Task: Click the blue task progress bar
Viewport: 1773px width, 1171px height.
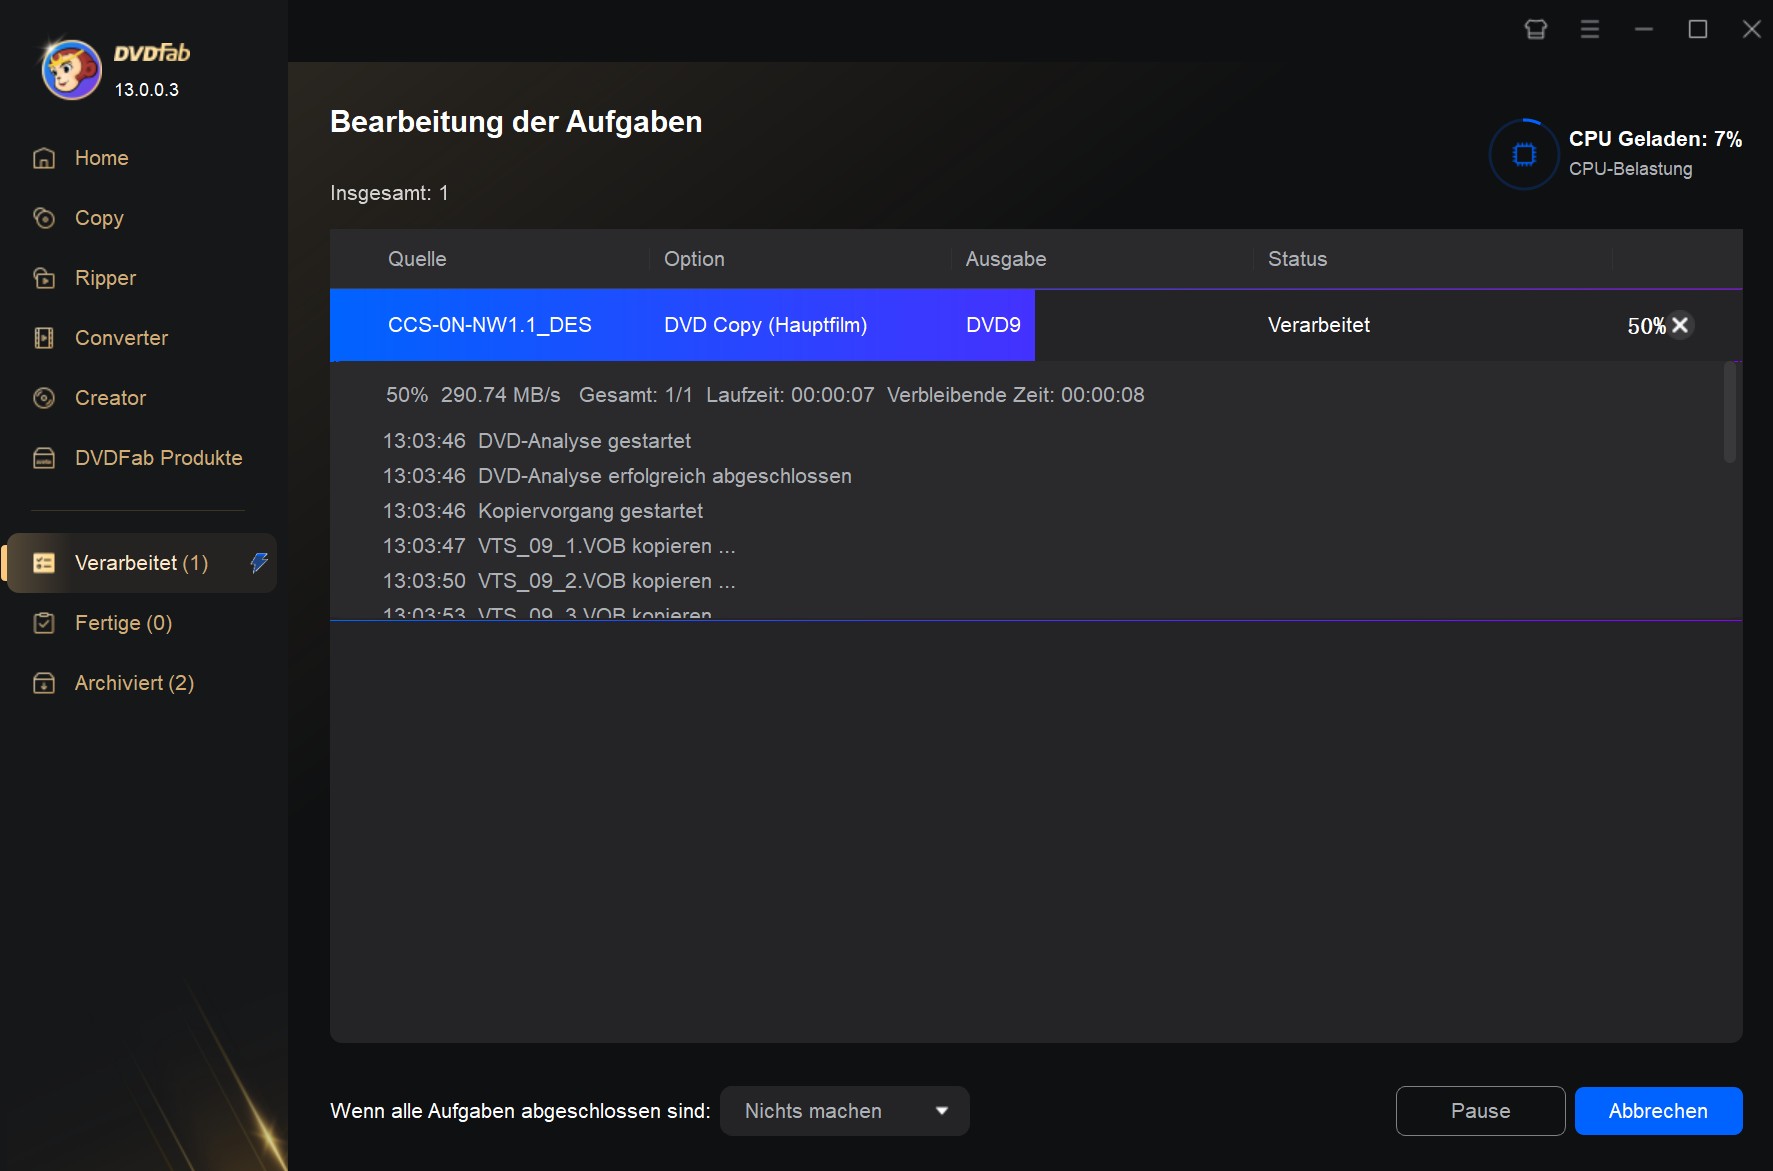Action: pos(682,325)
